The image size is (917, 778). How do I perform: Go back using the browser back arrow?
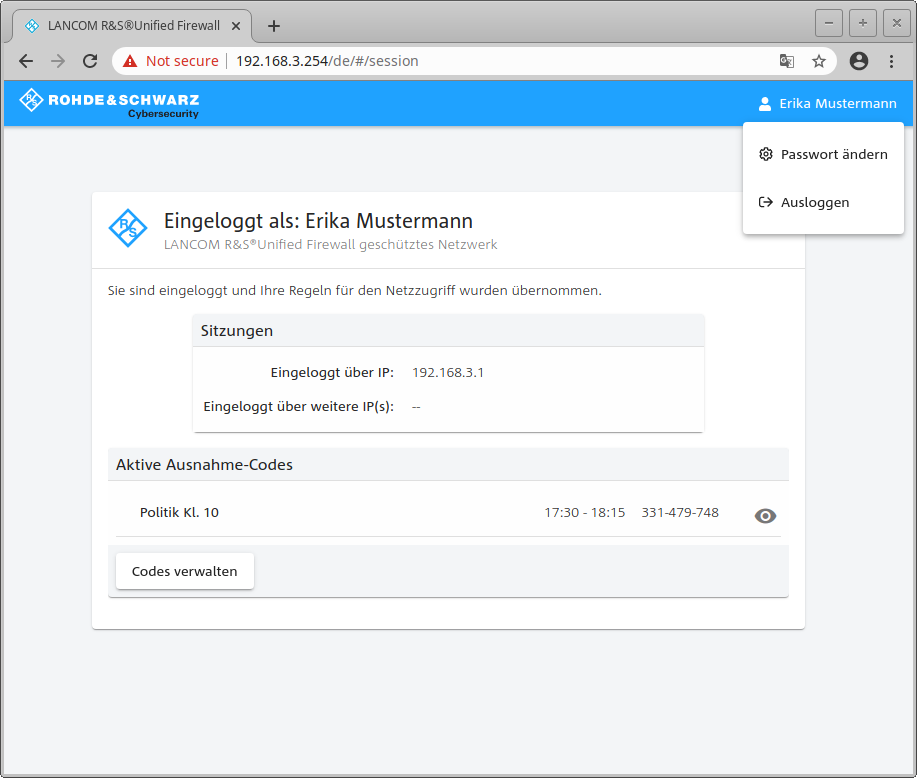(26, 61)
